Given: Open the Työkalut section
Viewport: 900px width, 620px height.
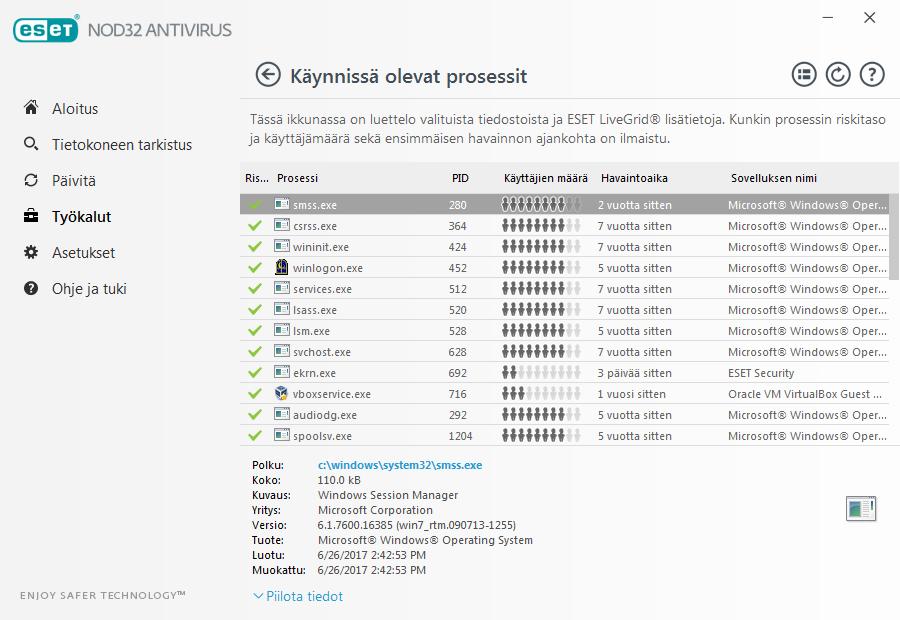Looking at the screenshot, I should (82, 217).
